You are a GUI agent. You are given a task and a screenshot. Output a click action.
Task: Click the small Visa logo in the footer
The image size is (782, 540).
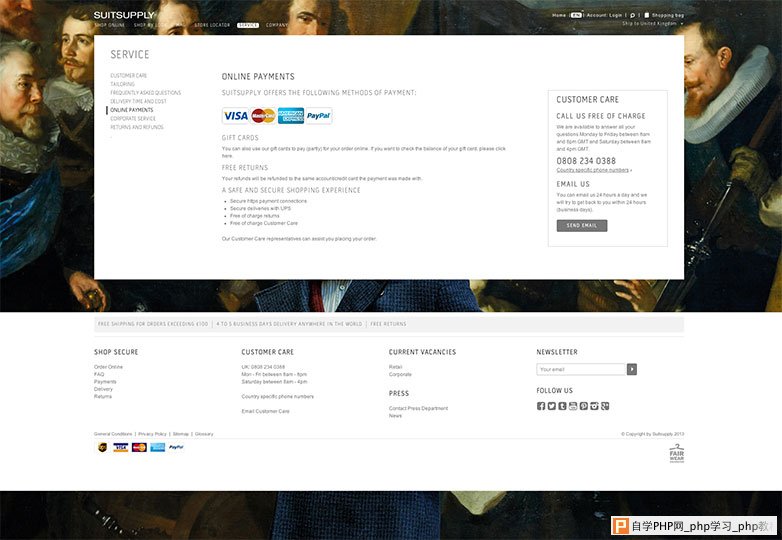[x=121, y=447]
